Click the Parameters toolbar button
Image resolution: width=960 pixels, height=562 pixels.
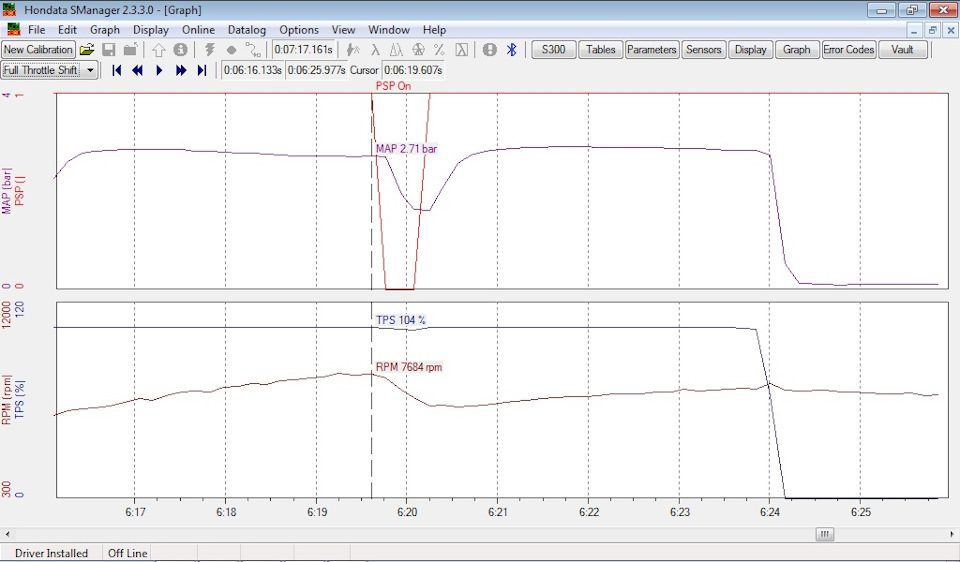click(651, 50)
